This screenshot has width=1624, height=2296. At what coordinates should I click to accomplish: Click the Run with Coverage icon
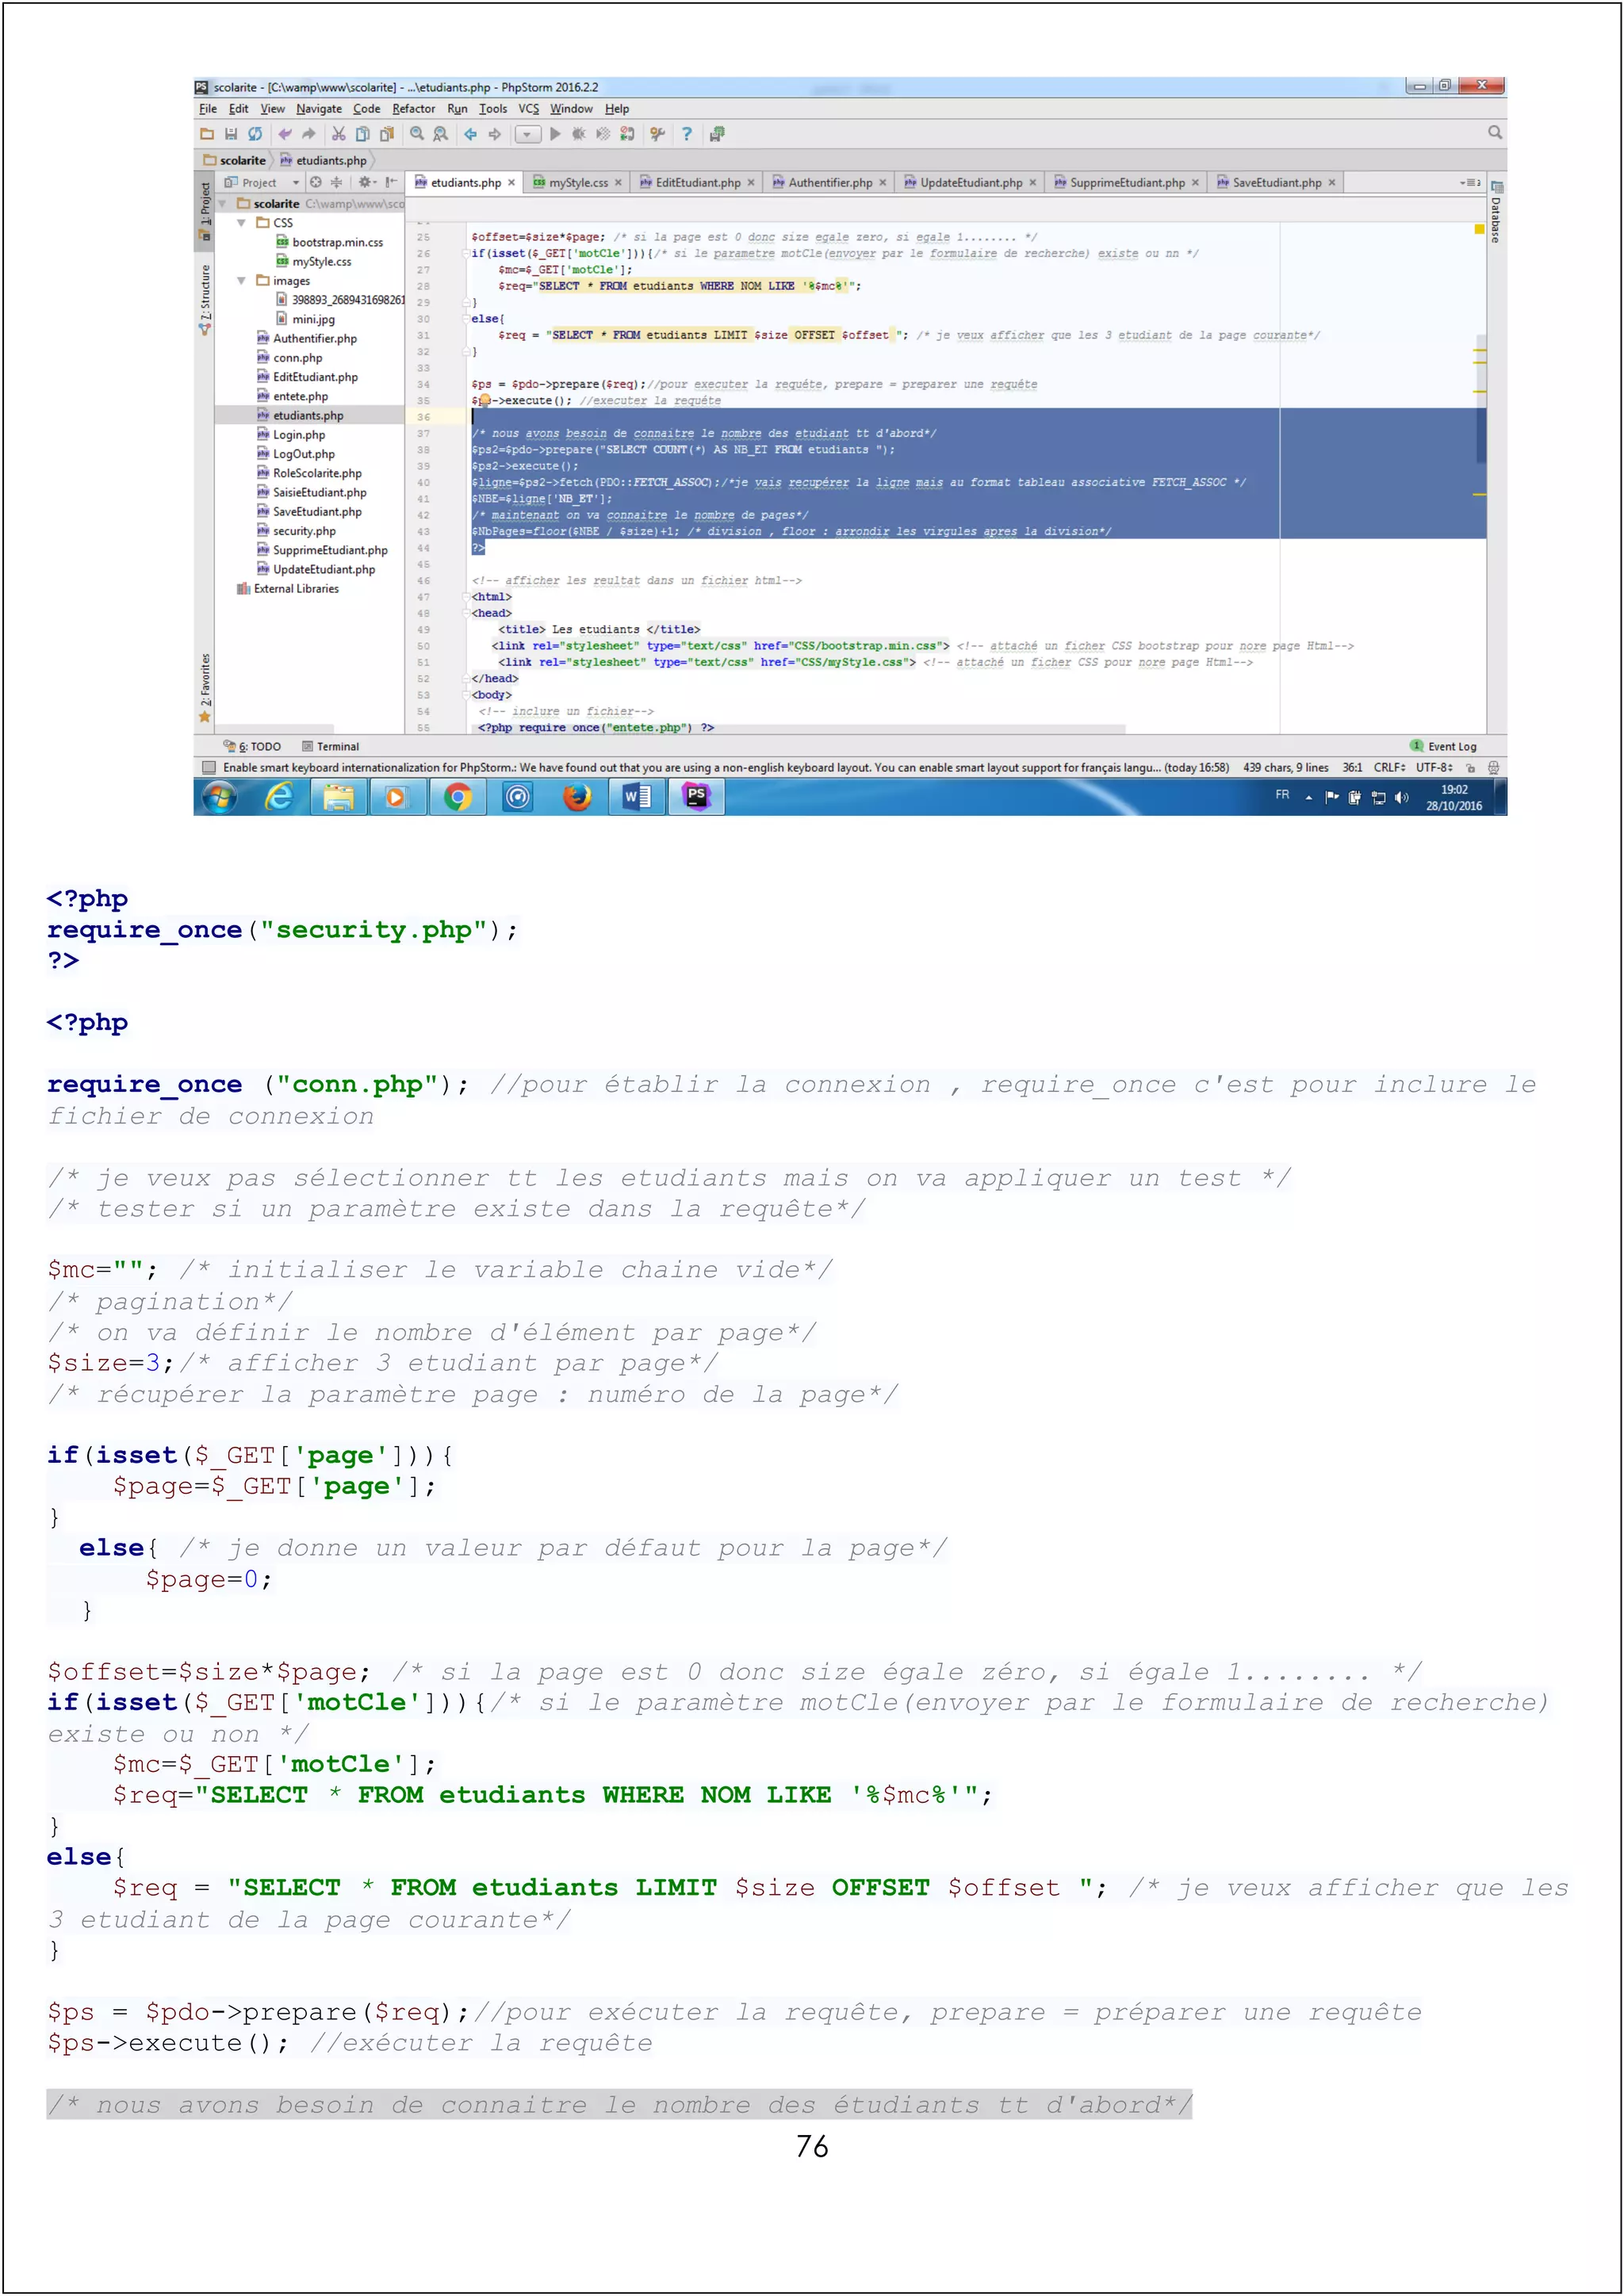click(x=603, y=134)
